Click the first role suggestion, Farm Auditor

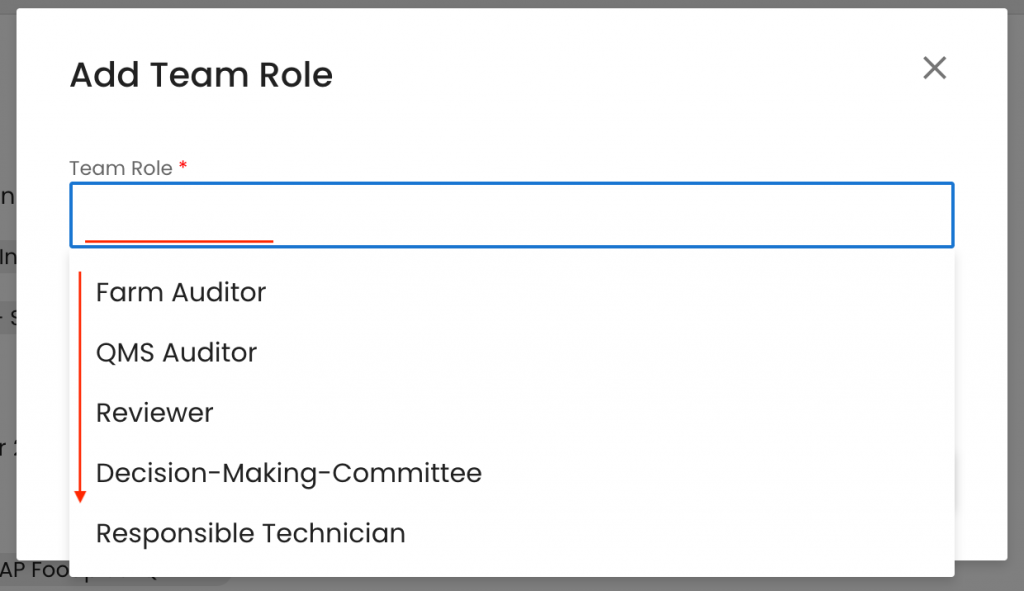pos(181,293)
